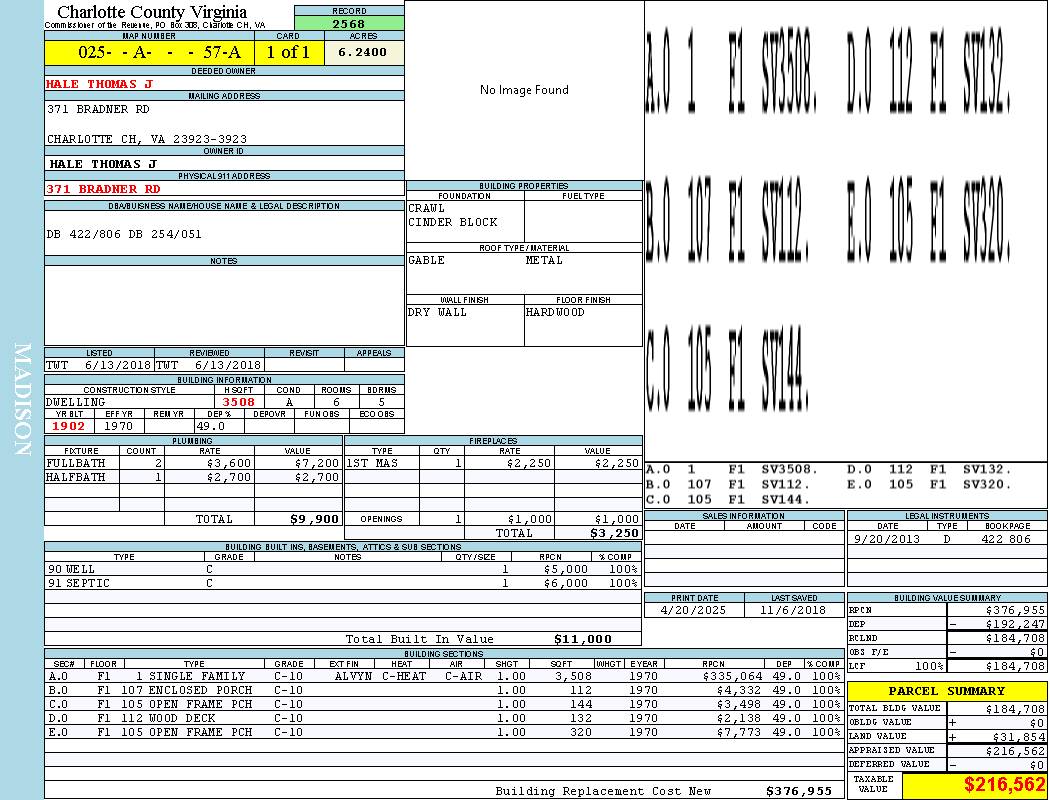This screenshot has width=1050, height=800.
Task: Select legal description DB 422/806 DB 254/051
Action: 124,234
